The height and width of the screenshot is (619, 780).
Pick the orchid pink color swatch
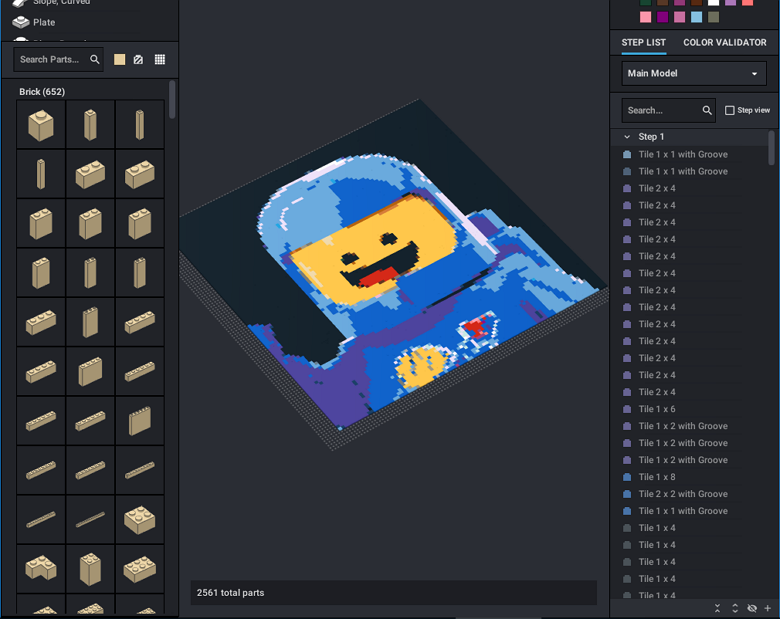(679, 17)
